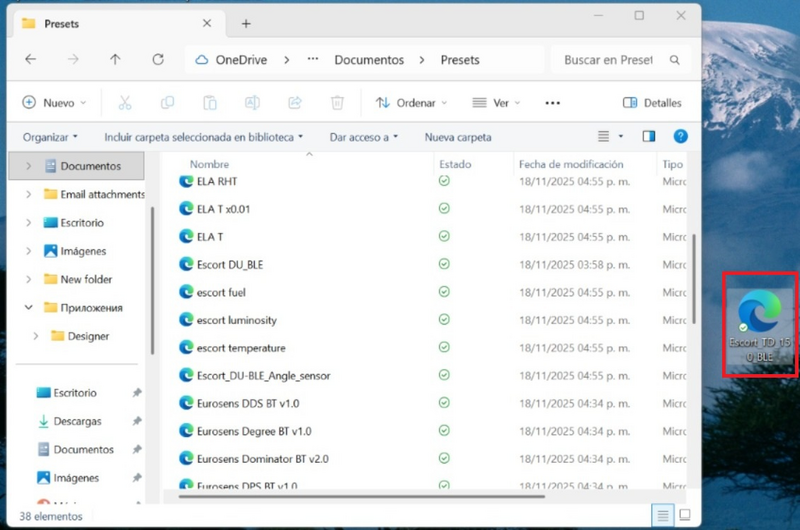Expand the Escritorio tree node

pyautogui.click(x=29, y=222)
